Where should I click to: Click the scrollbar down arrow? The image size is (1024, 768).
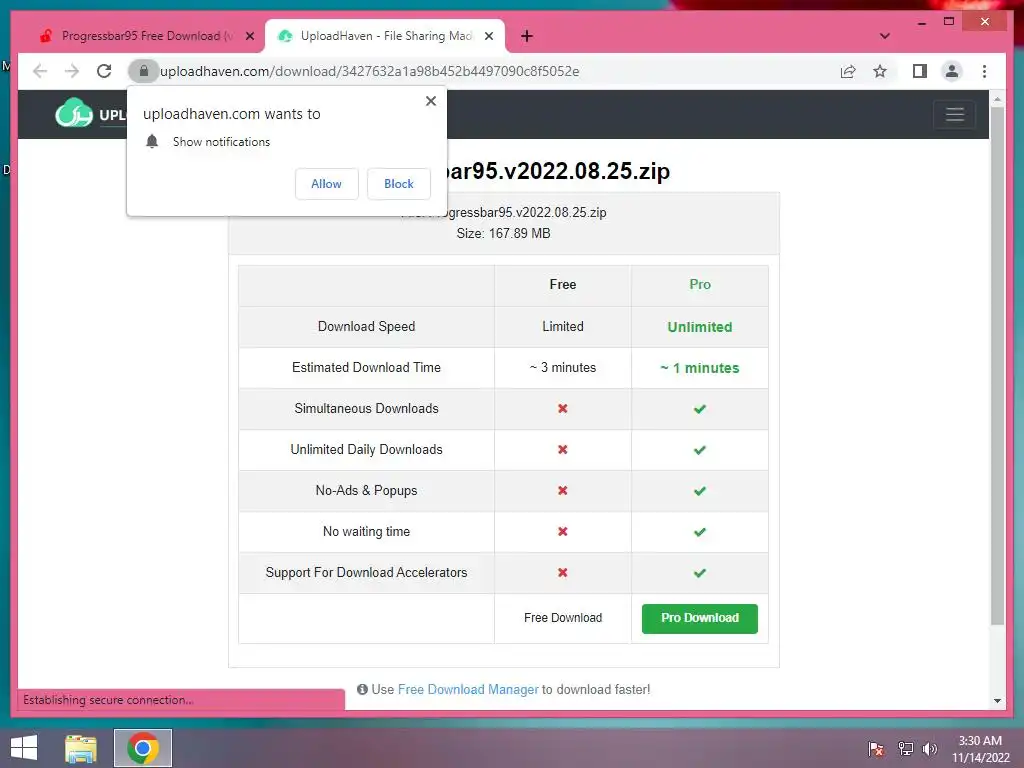tap(997, 701)
